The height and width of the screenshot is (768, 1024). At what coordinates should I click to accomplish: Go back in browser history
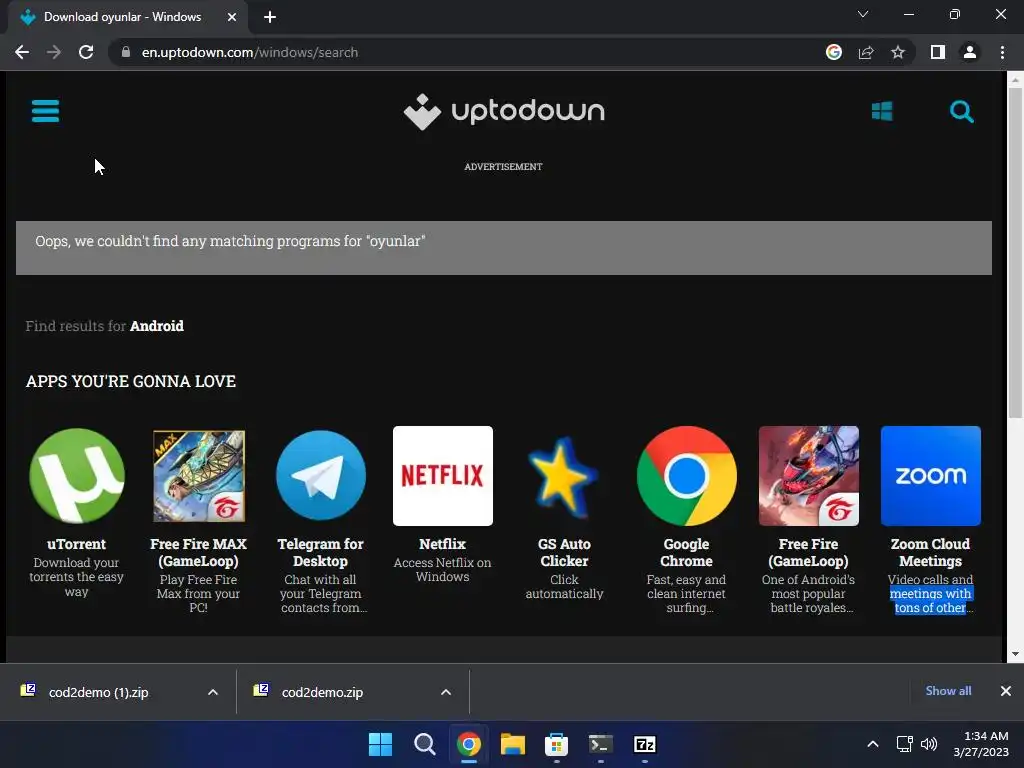[x=22, y=52]
